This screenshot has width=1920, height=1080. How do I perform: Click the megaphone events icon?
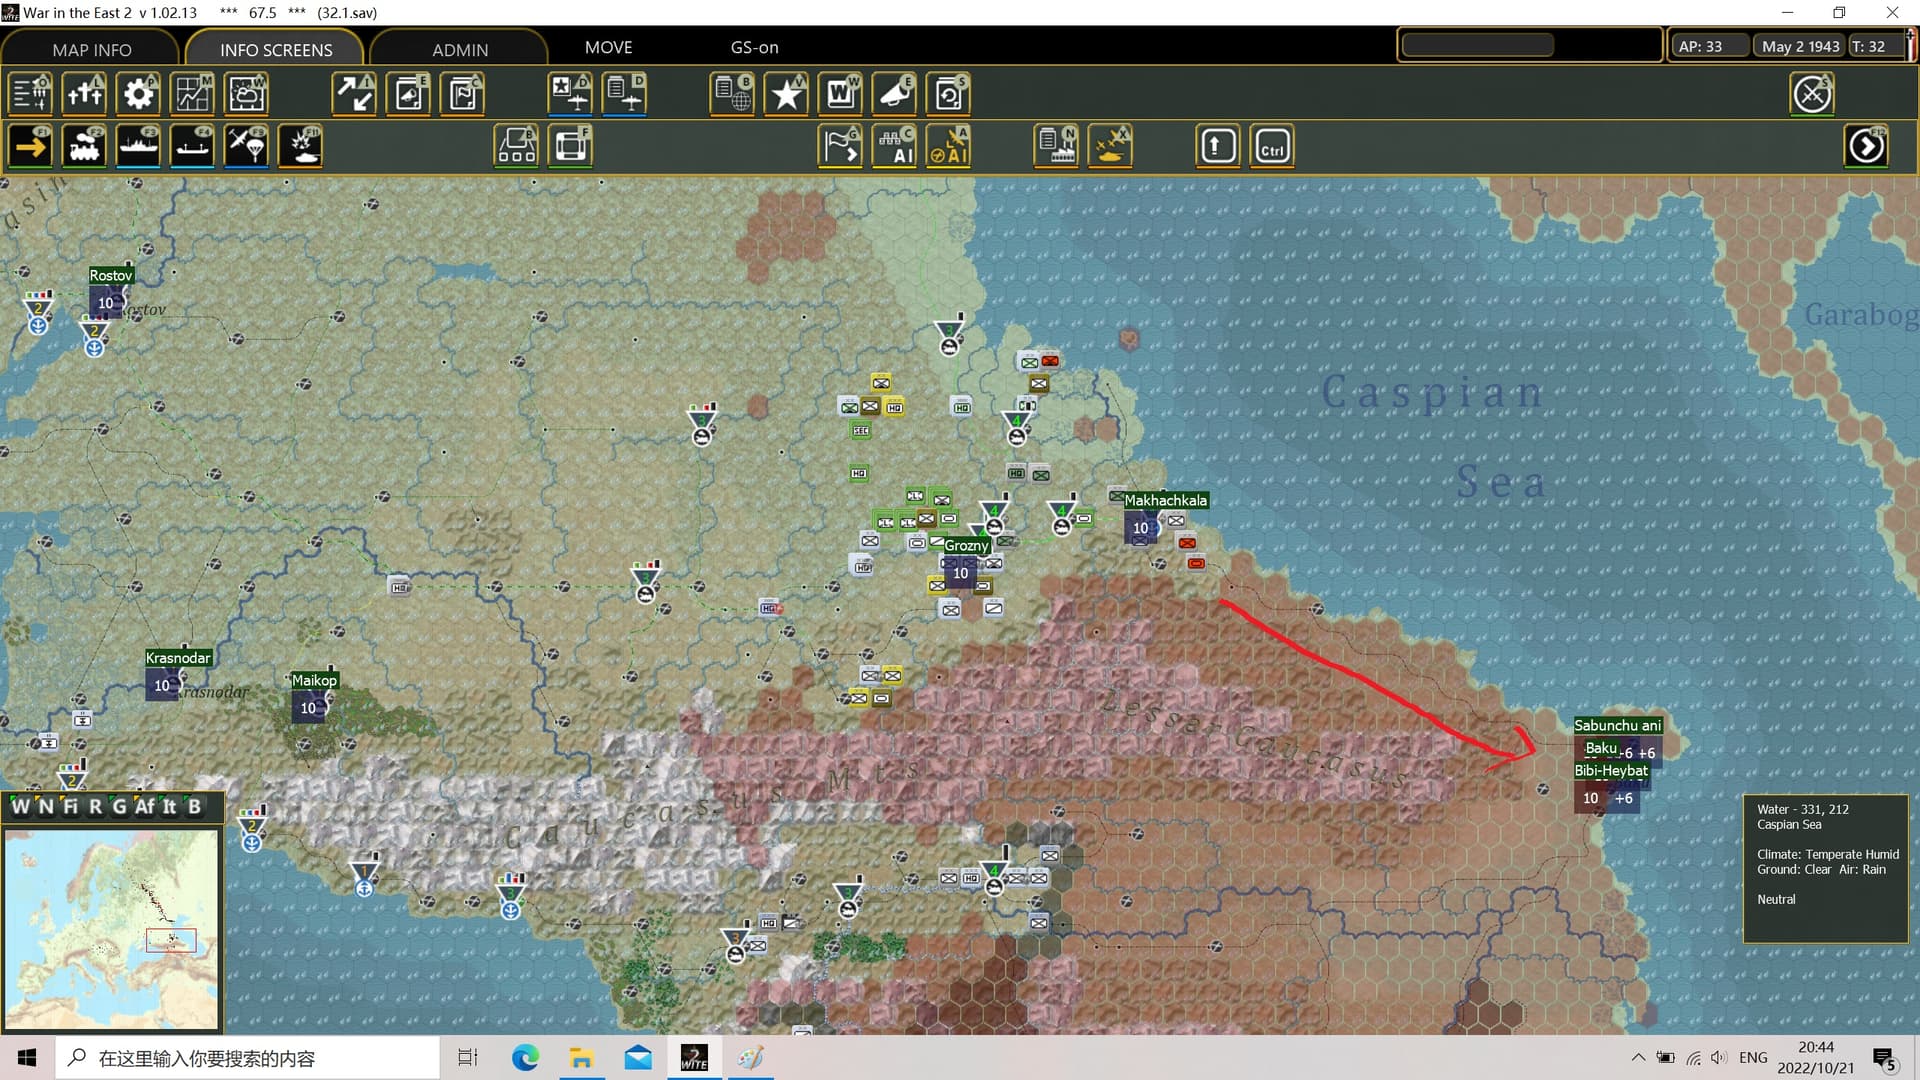[894, 94]
